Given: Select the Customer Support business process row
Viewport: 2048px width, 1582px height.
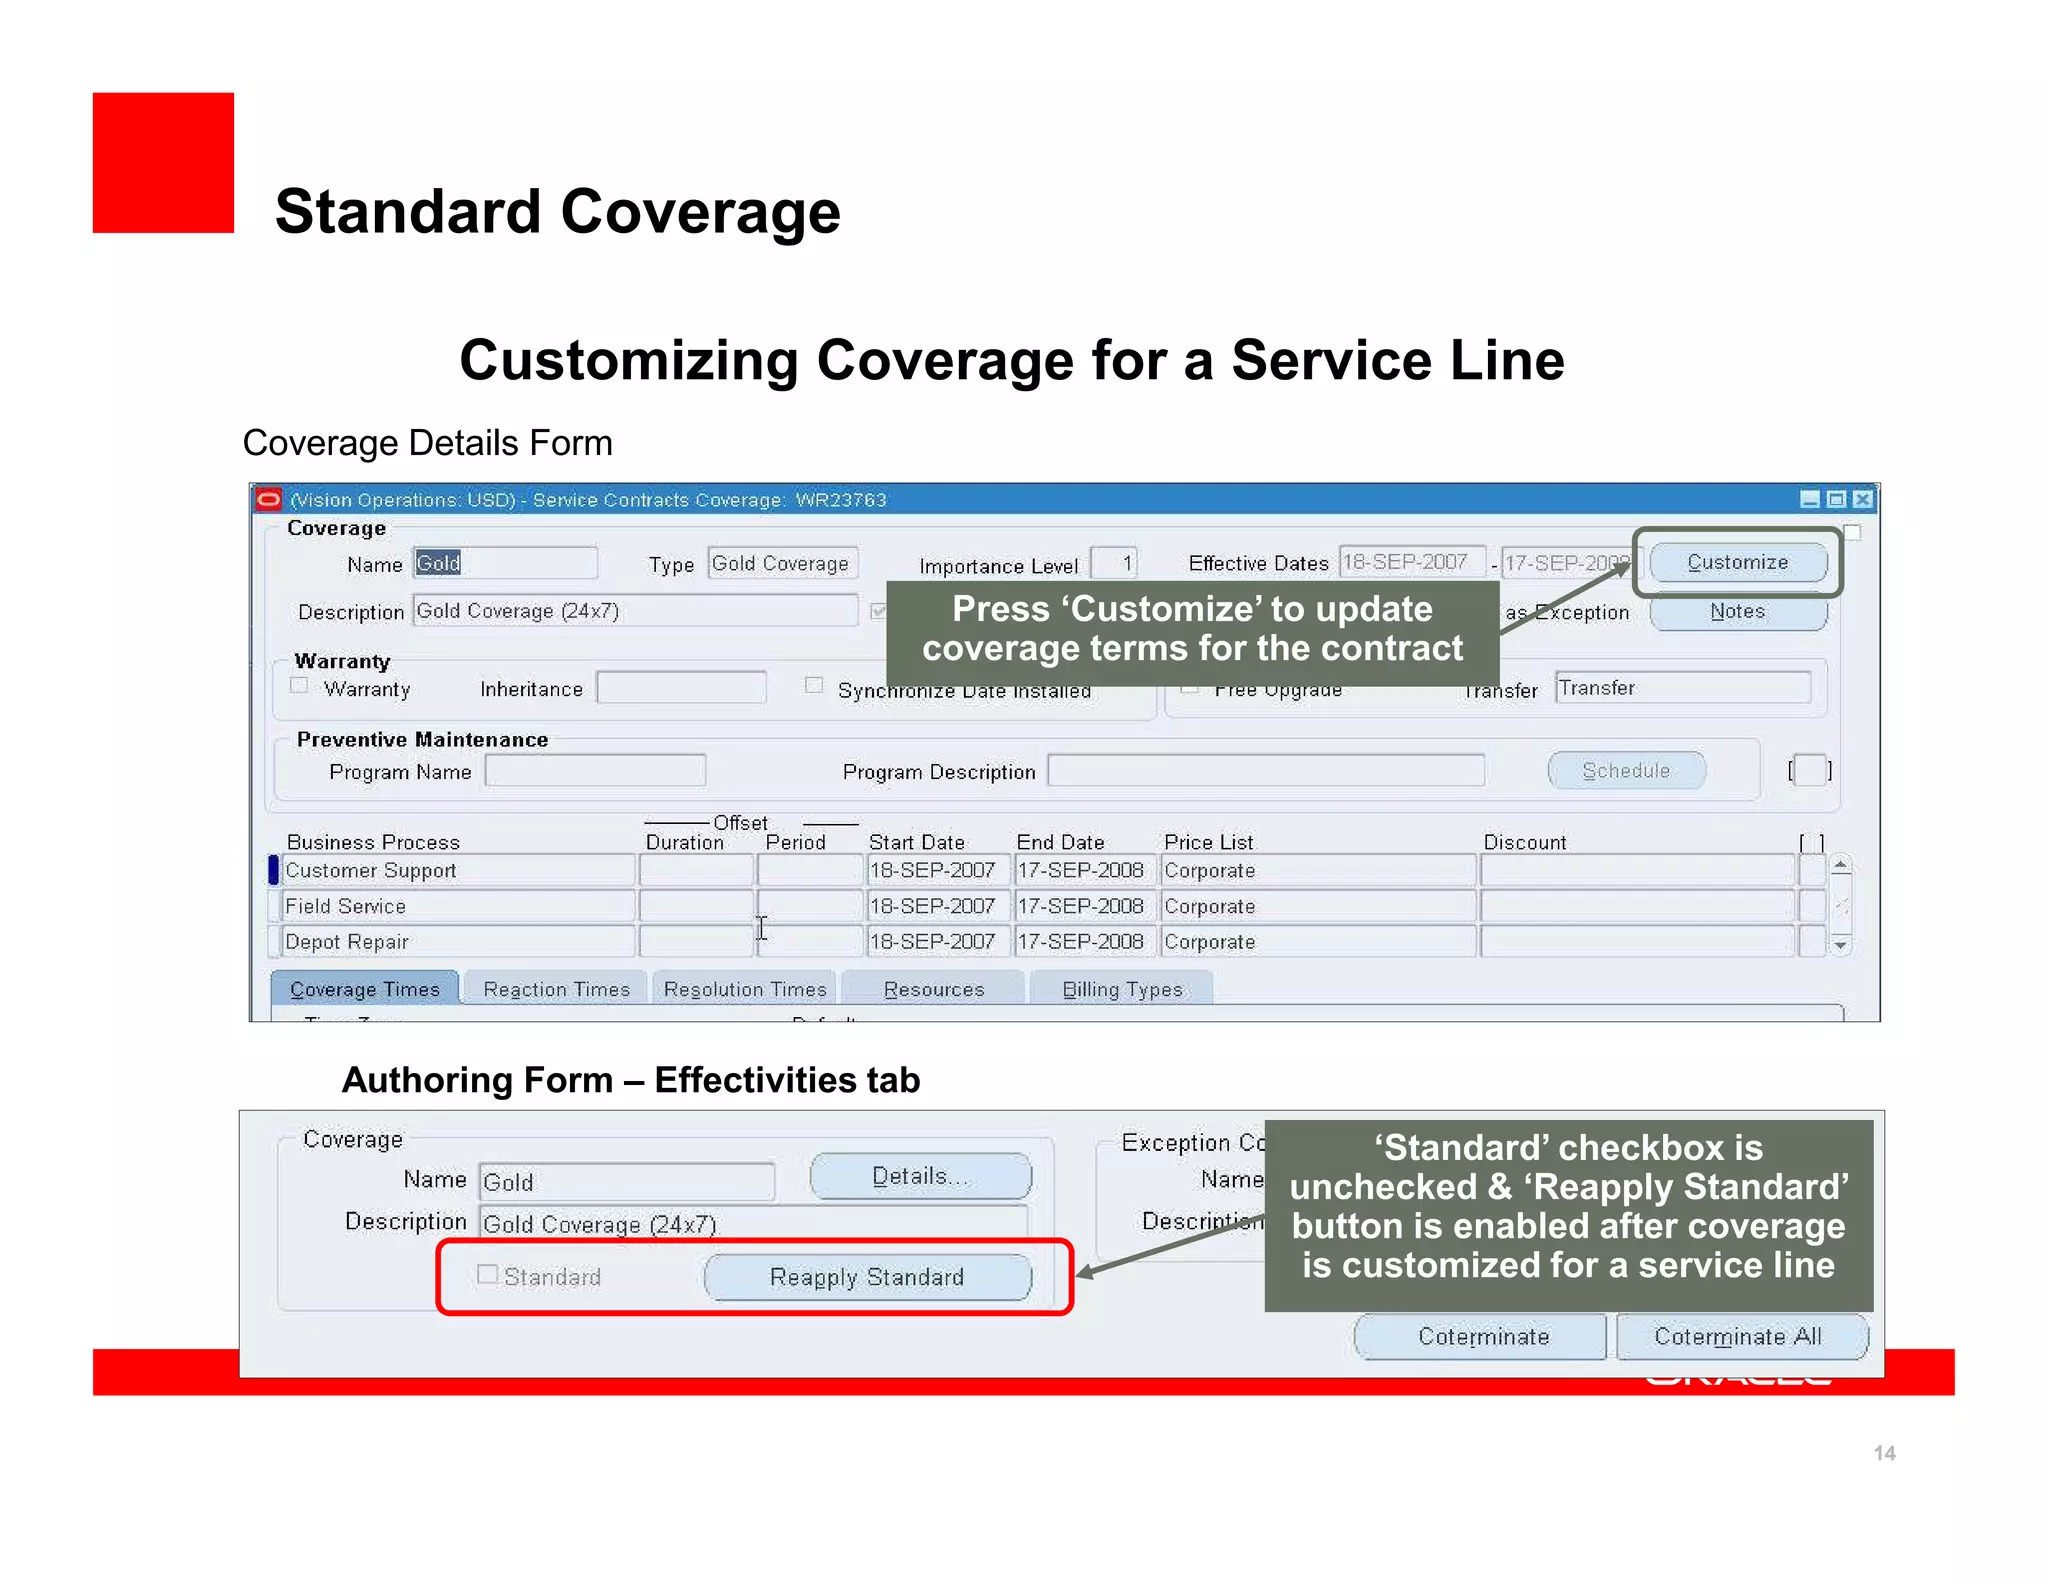Looking at the screenshot, I should 458,870.
